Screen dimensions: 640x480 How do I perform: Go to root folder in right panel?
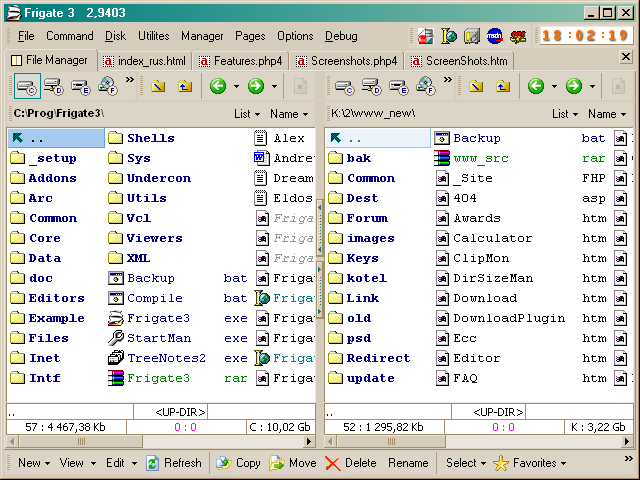[476, 86]
